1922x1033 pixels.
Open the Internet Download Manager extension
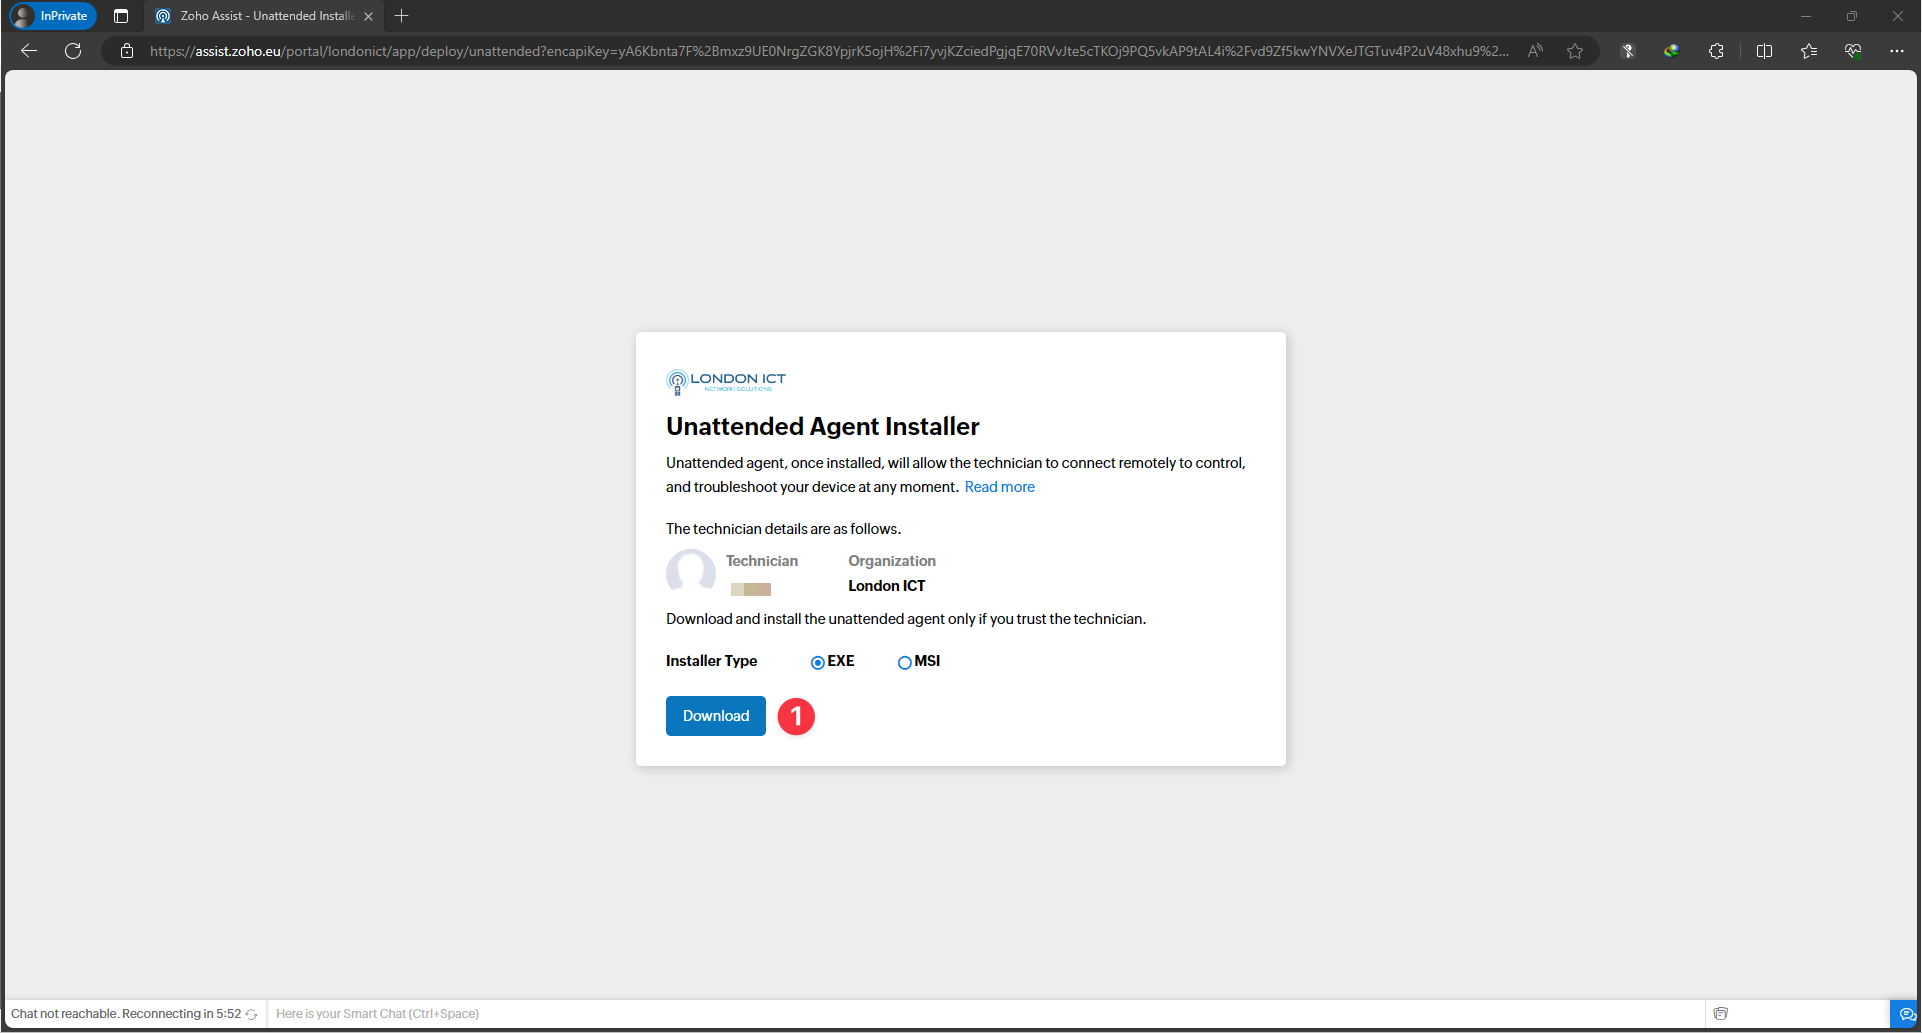pyautogui.click(x=1671, y=51)
